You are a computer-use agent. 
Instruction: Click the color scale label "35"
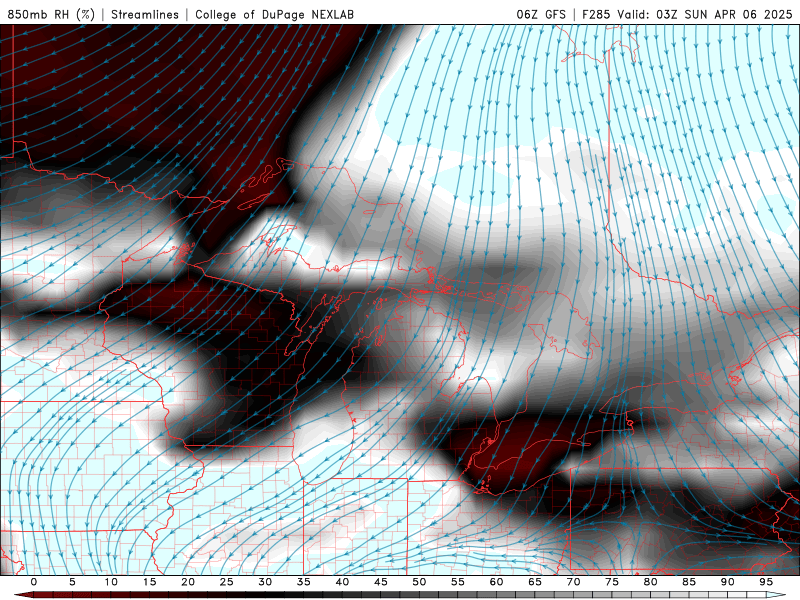(x=304, y=582)
